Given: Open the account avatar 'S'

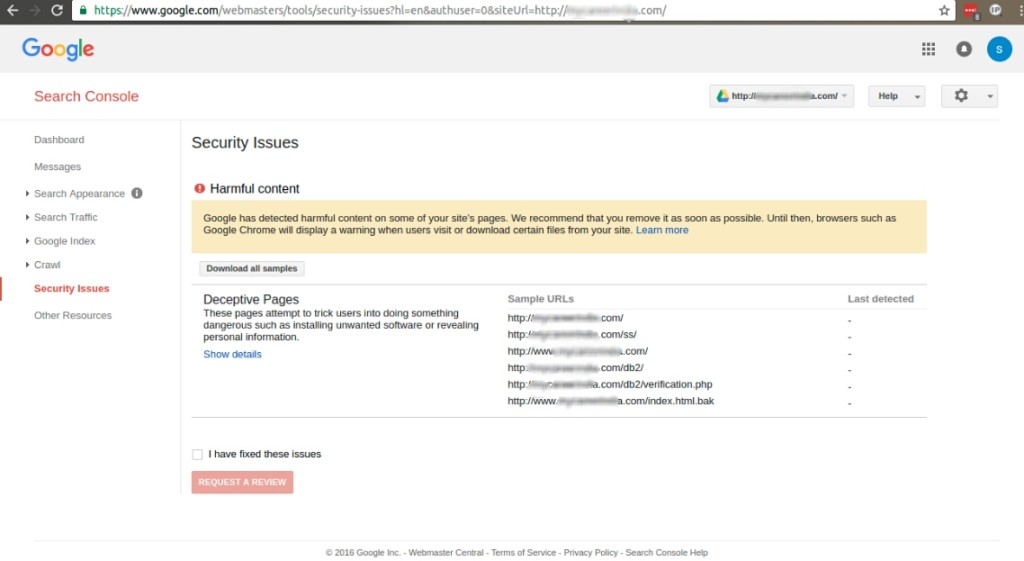Looking at the screenshot, I should click(x=998, y=49).
